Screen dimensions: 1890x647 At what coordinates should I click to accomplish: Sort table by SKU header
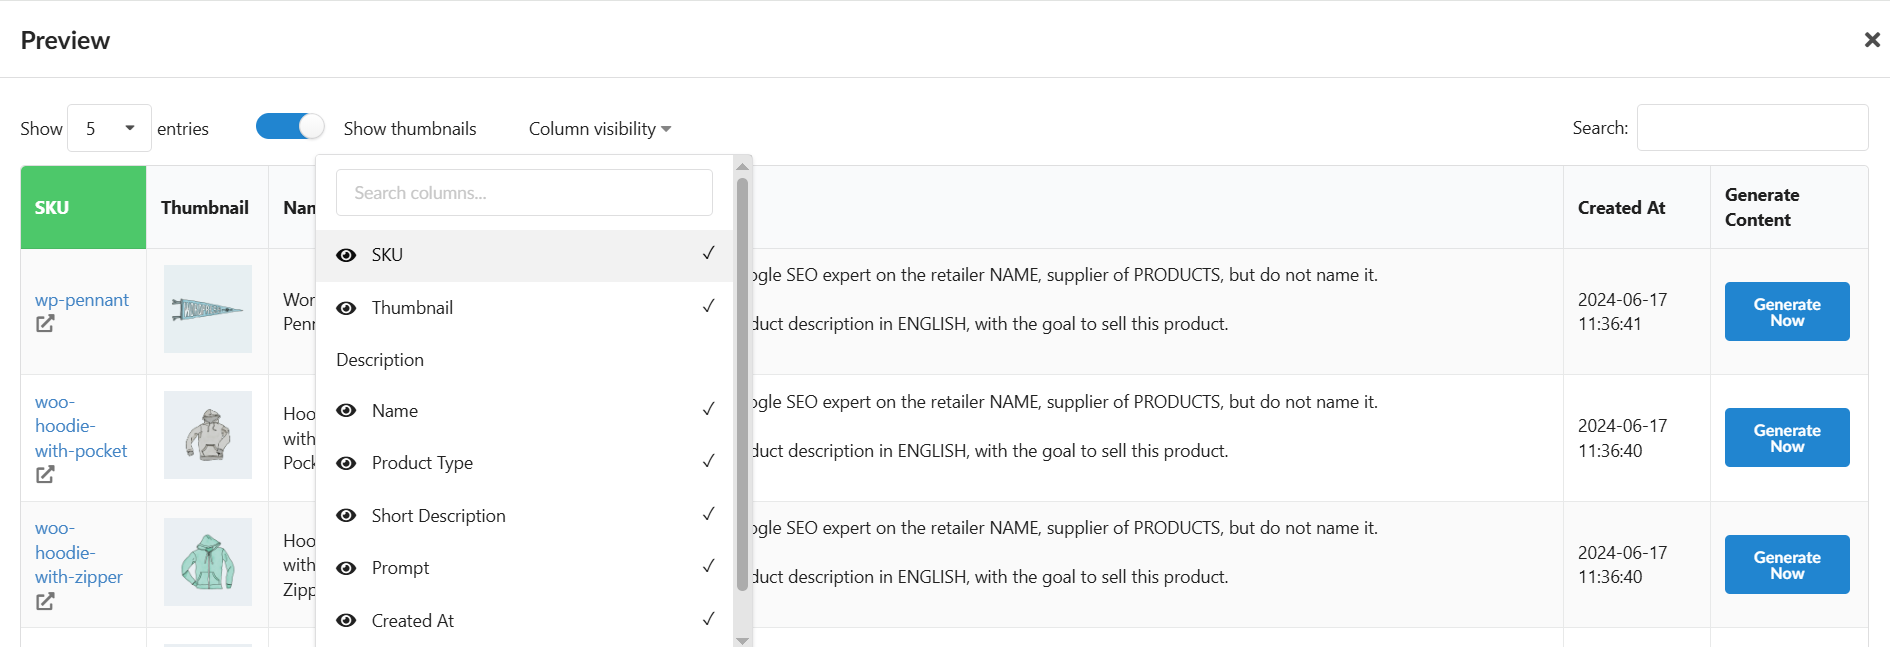[52, 208]
